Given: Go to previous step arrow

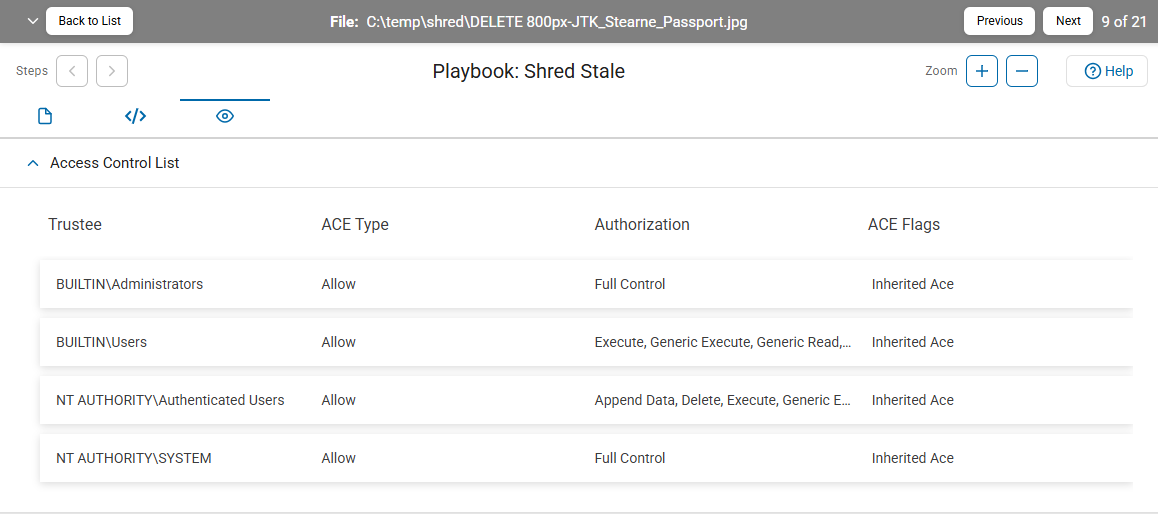Looking at the screenshot, I should (x=72, y=71).
